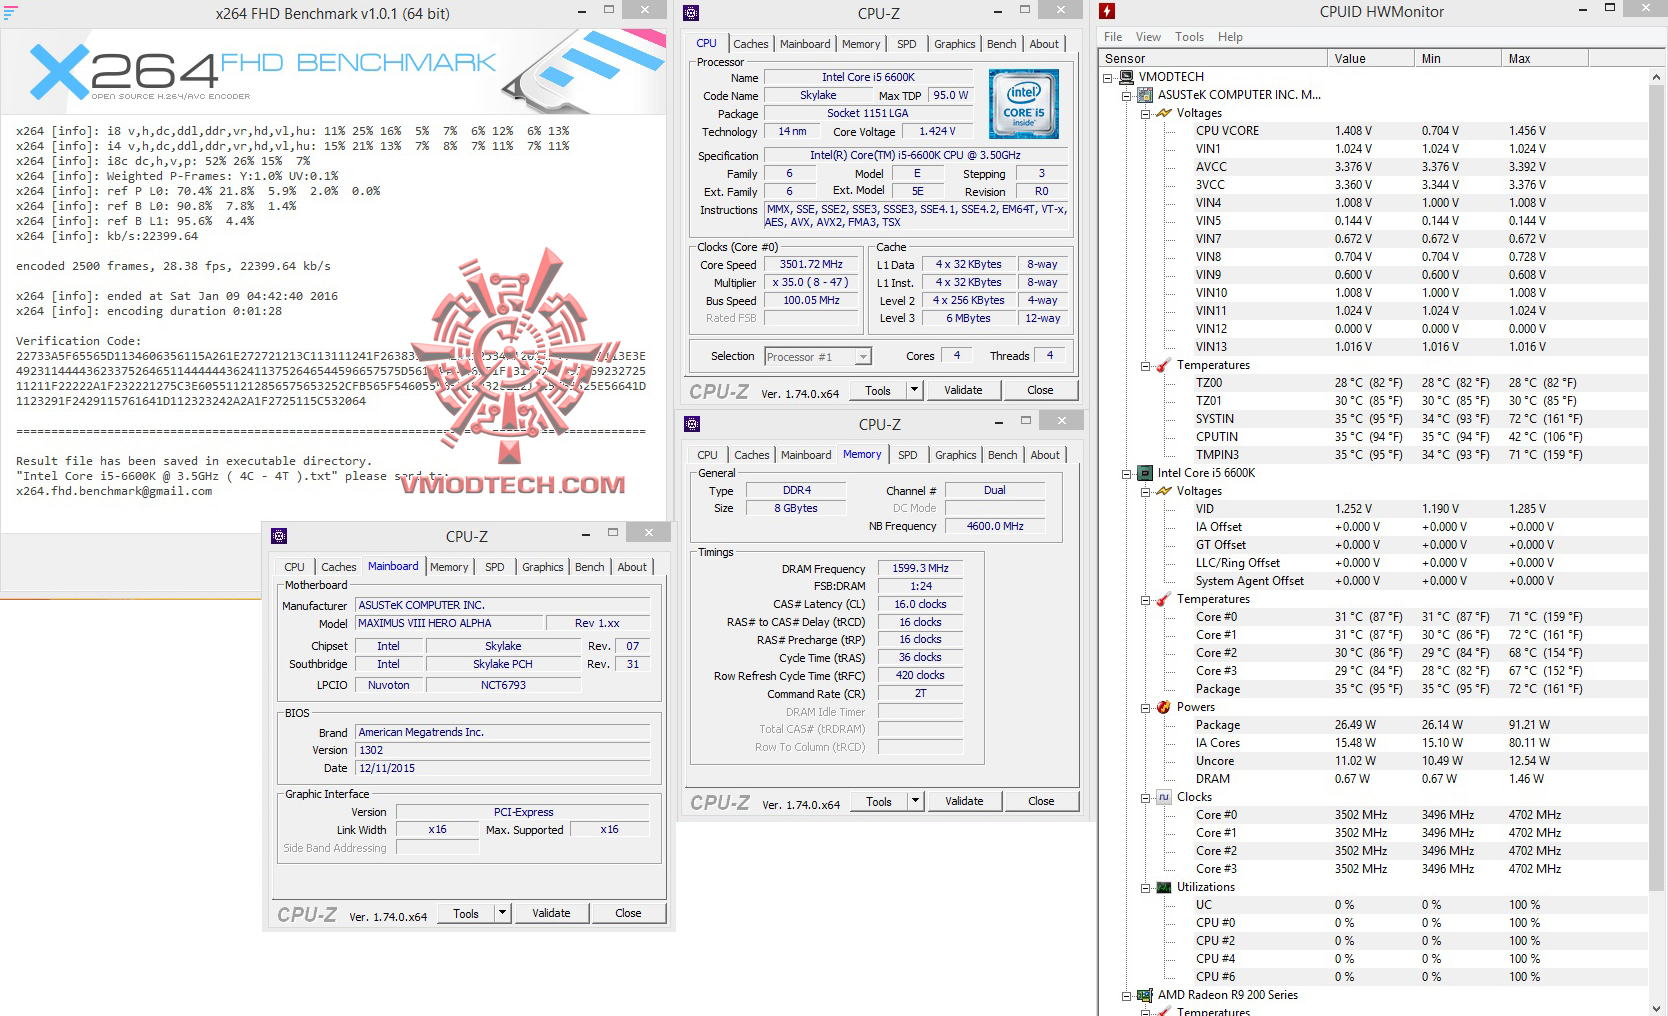This screenshot has height=1016, width=1668.
Task: Click the Sensor column header in HWMonitor
Action: [x=1214, y=59]
